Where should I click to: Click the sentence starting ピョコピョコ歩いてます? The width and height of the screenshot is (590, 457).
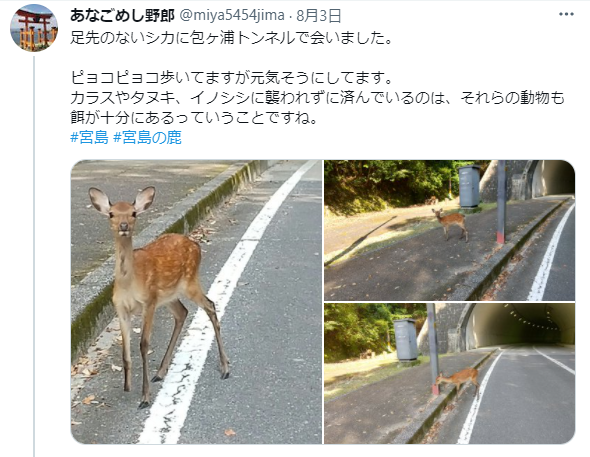click(232, 77)
